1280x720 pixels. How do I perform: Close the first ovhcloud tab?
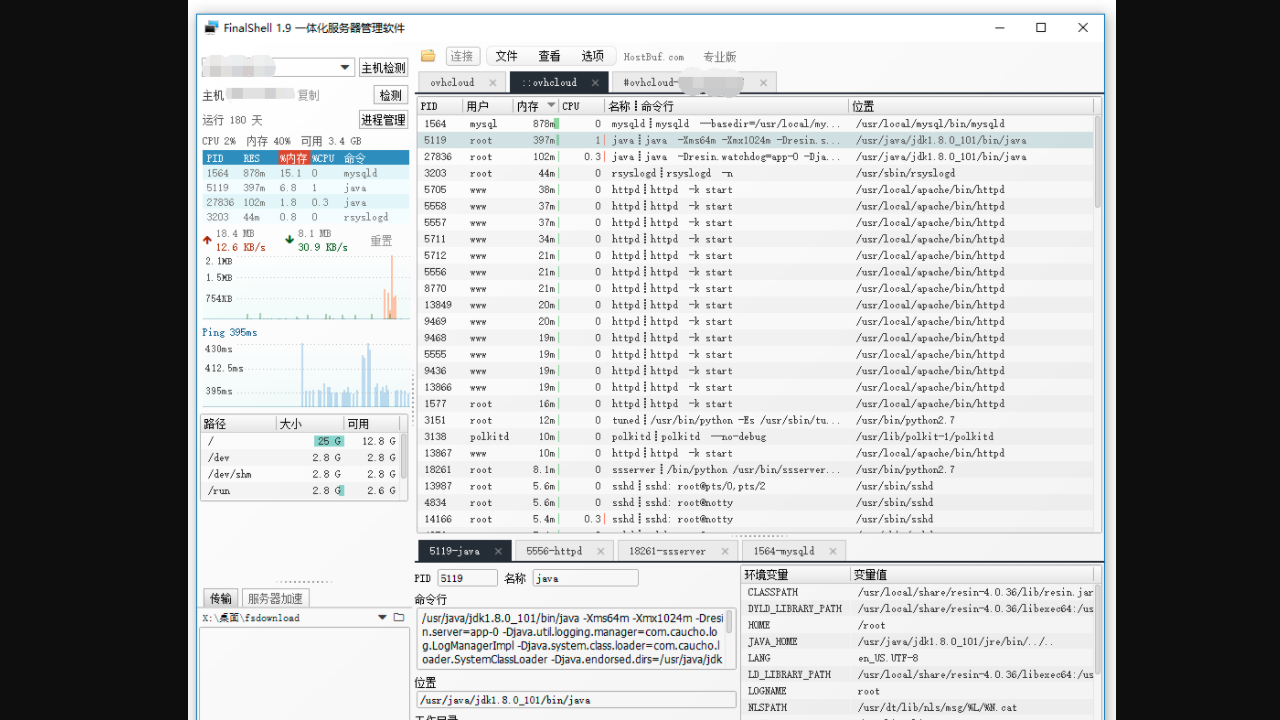point(493,82)
